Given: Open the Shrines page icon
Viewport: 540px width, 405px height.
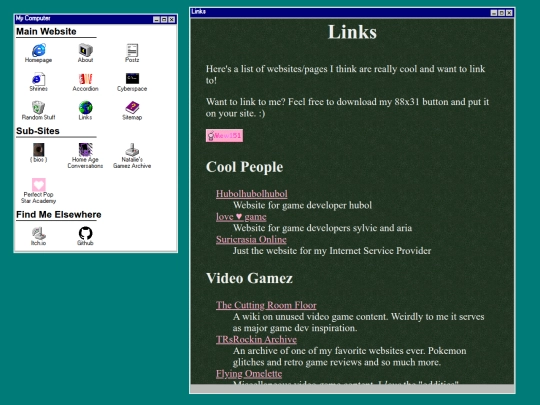Looking at the screenshot, I should (x=39, y=79).
